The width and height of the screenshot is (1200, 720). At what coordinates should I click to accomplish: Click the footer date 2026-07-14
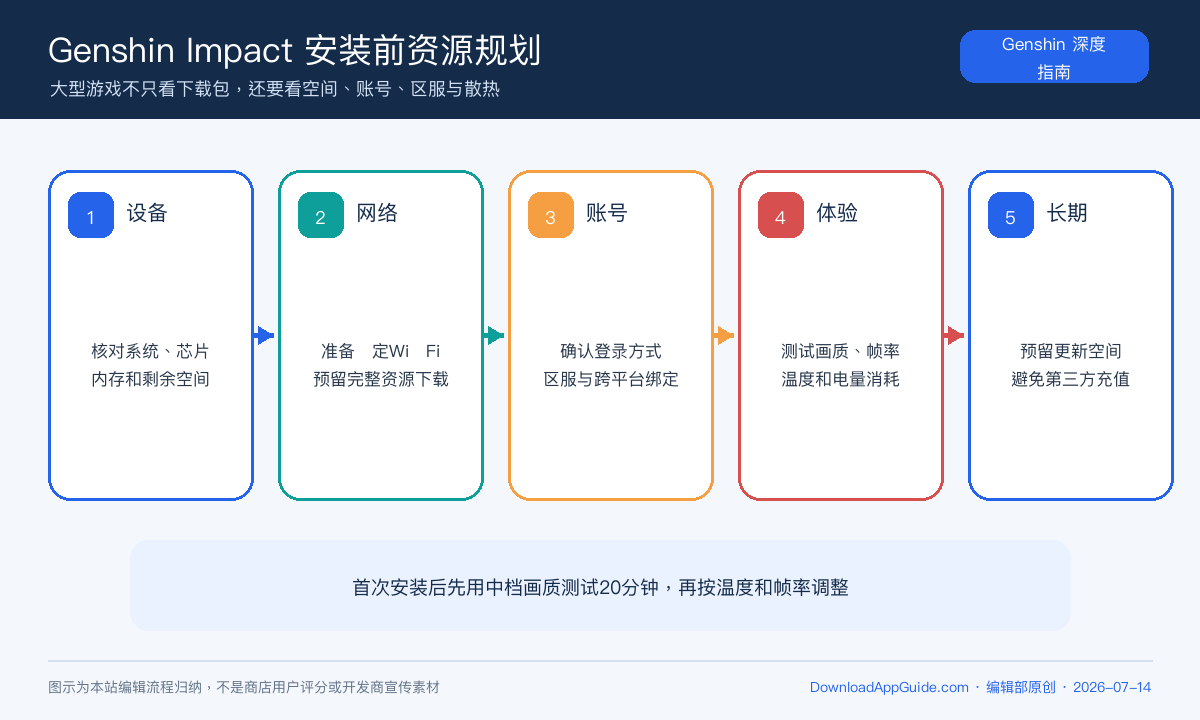coord(1112,687)
